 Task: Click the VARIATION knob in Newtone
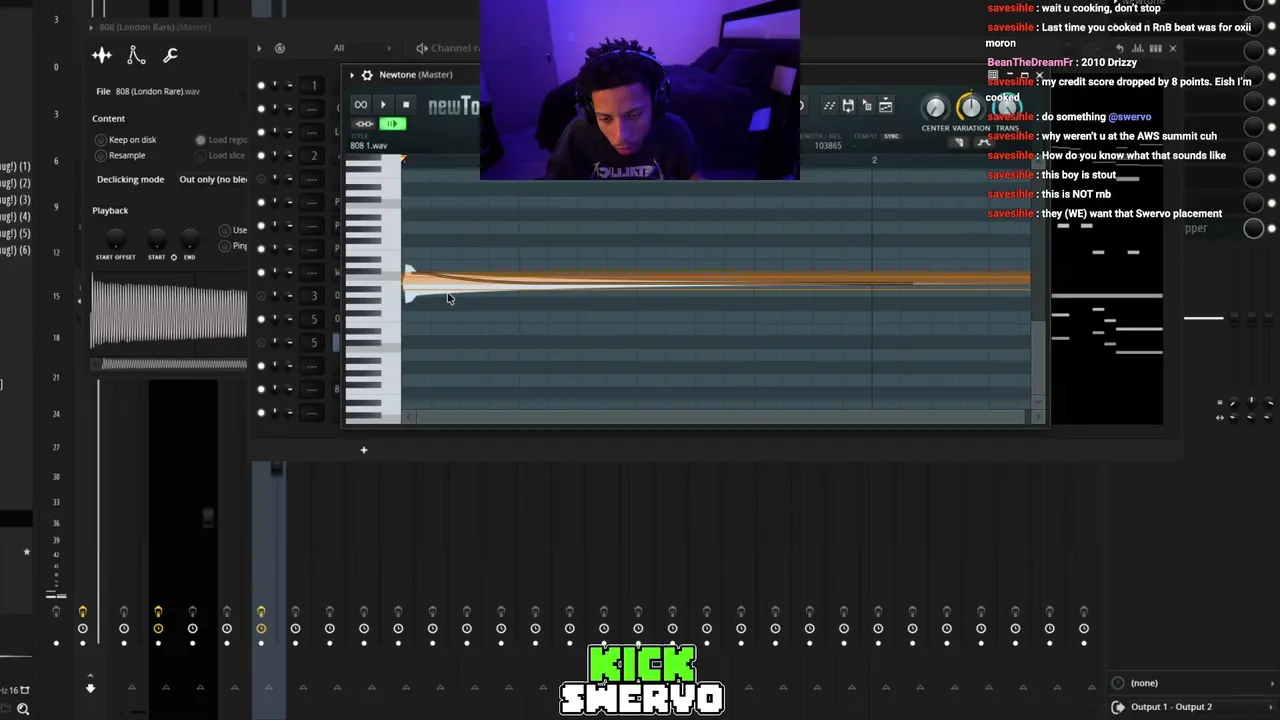point(970,108)
